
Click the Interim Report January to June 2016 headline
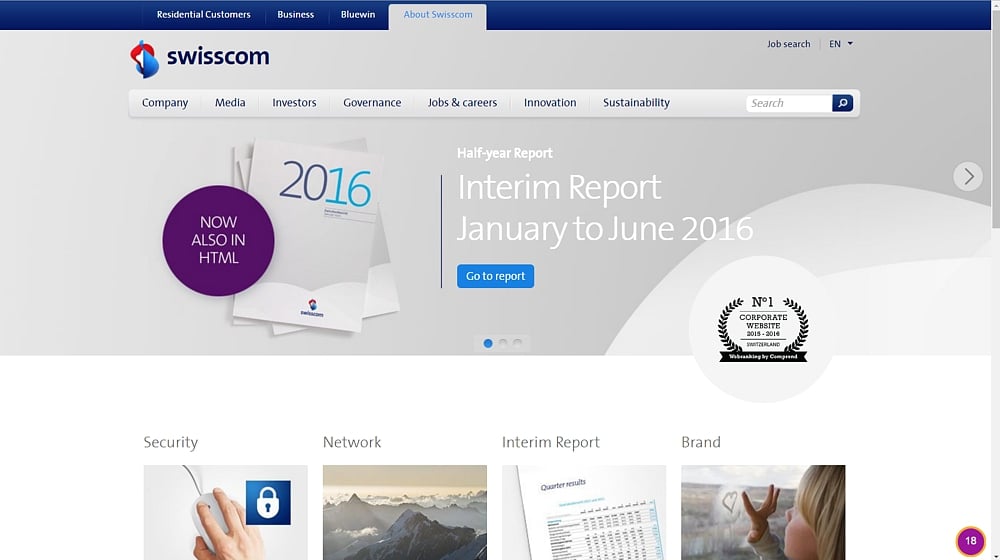click(605, 208)
